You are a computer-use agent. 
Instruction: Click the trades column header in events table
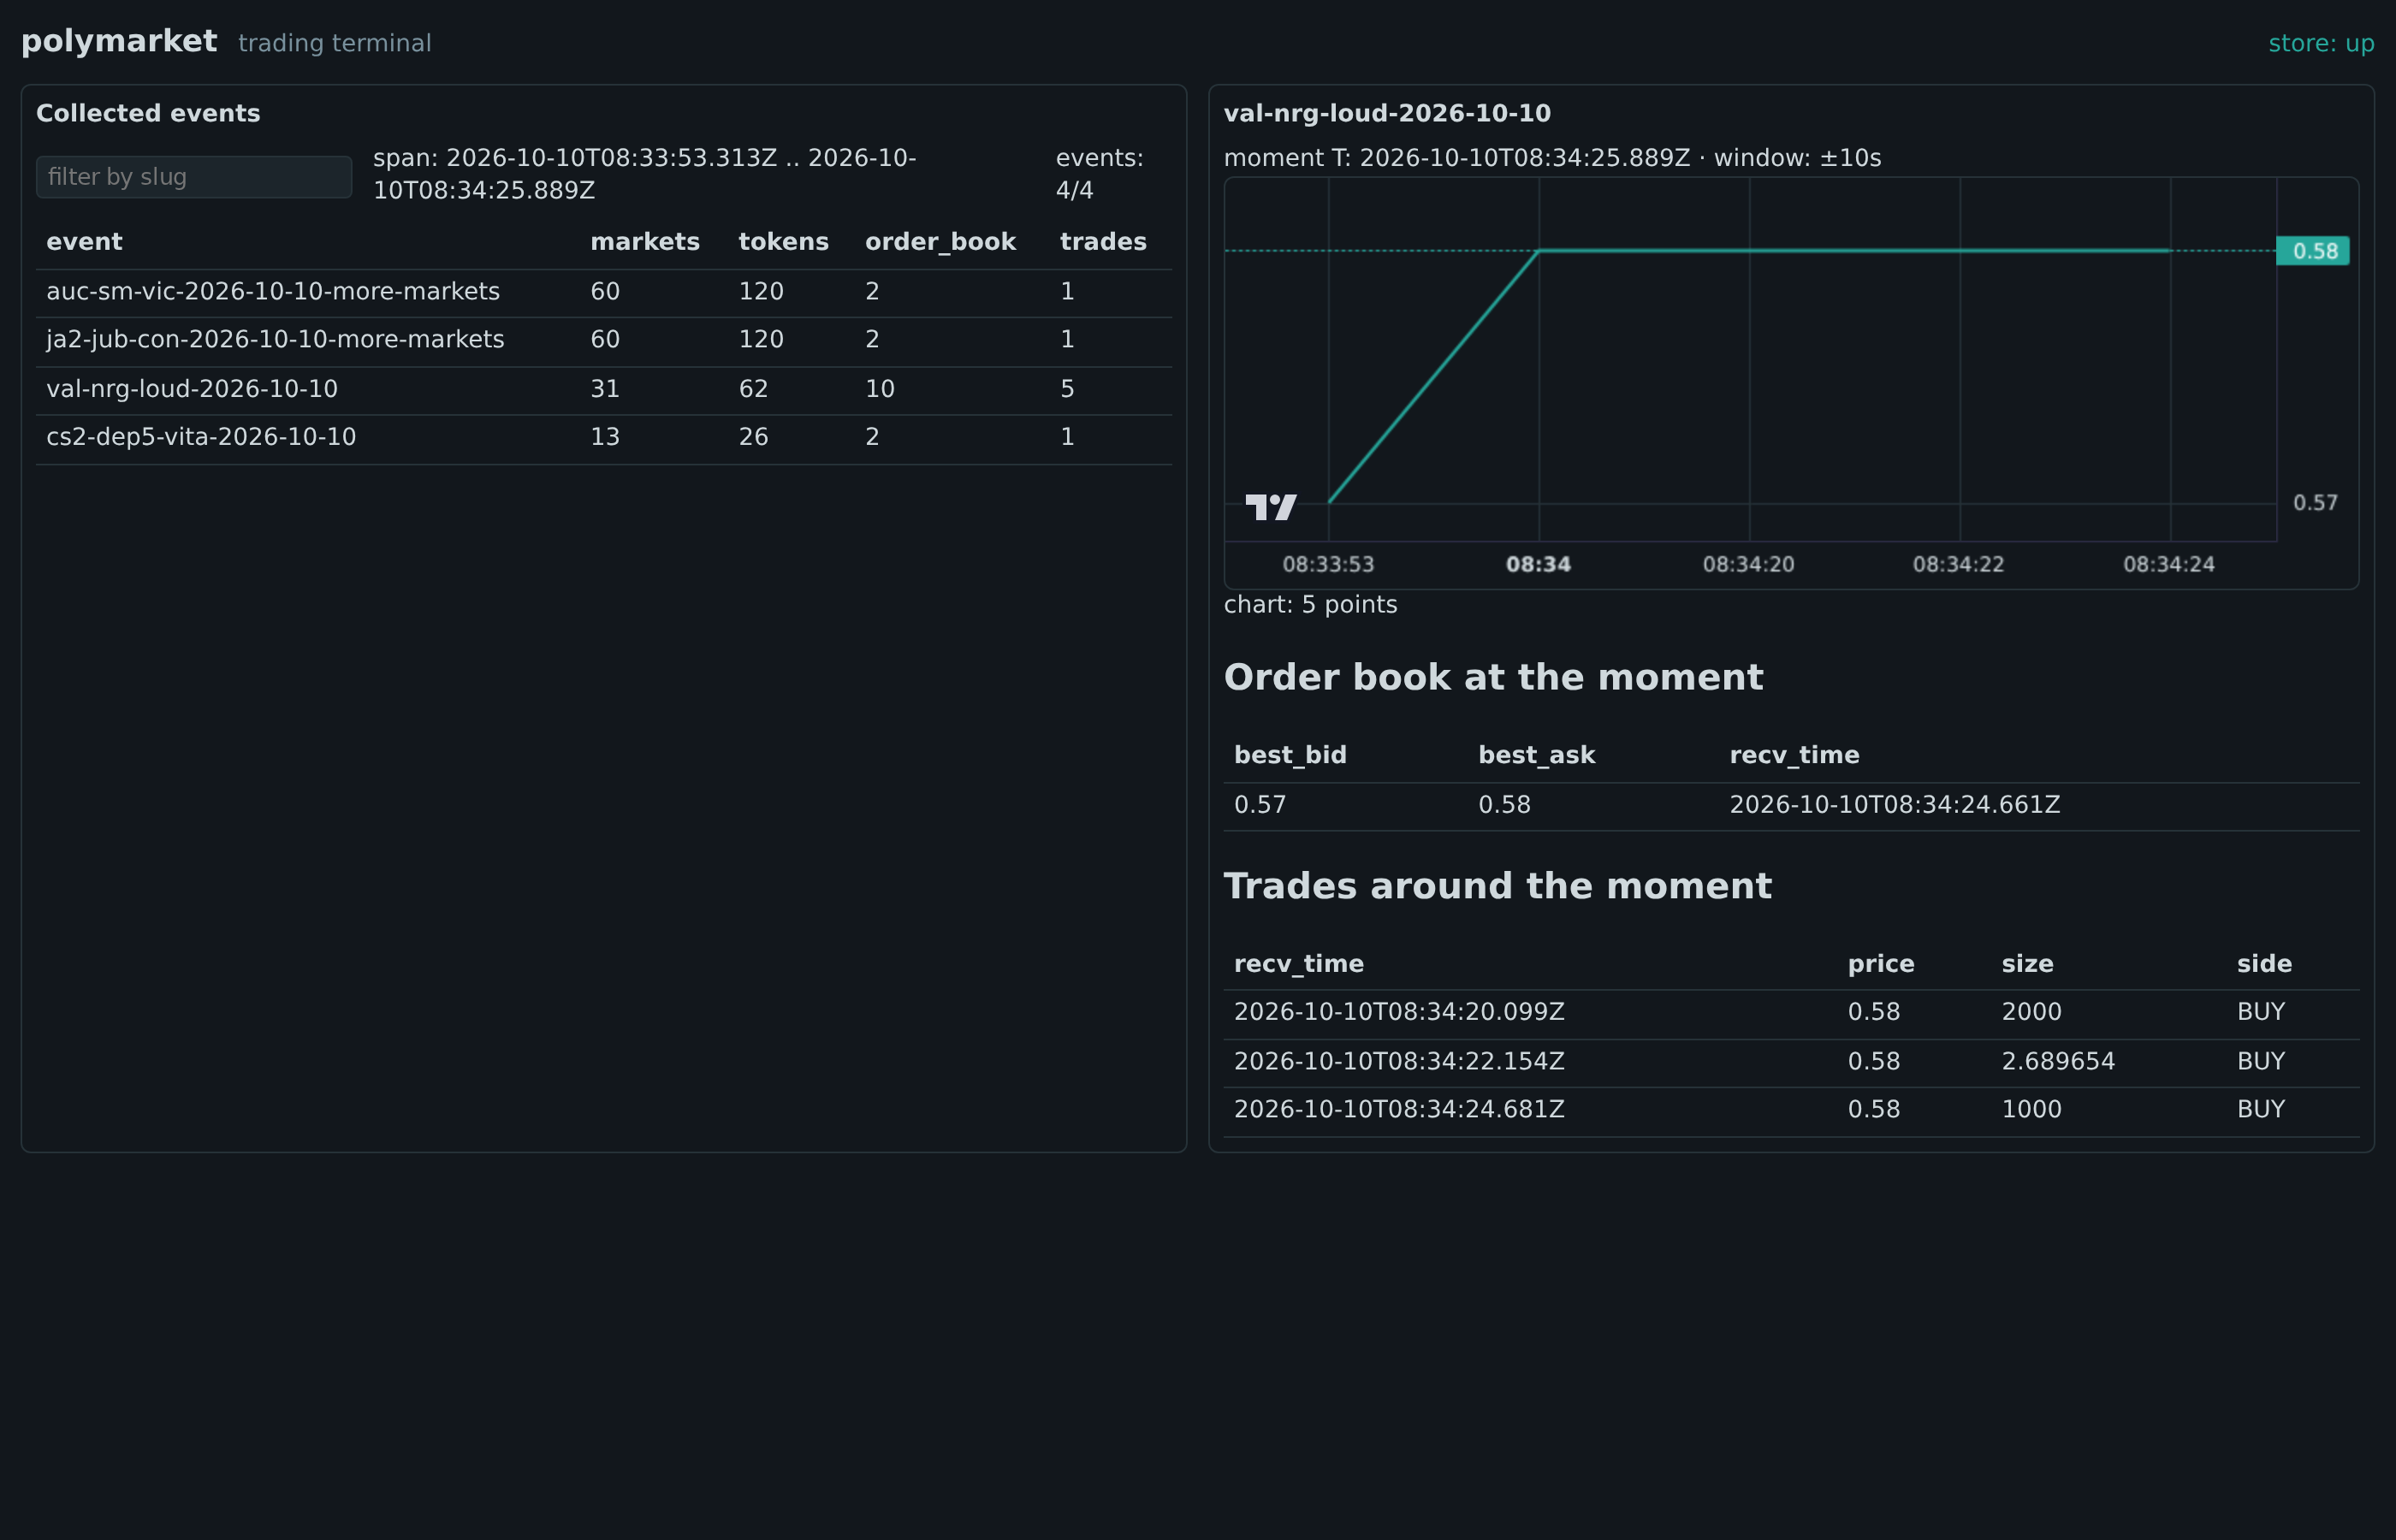pos(1103,242)
